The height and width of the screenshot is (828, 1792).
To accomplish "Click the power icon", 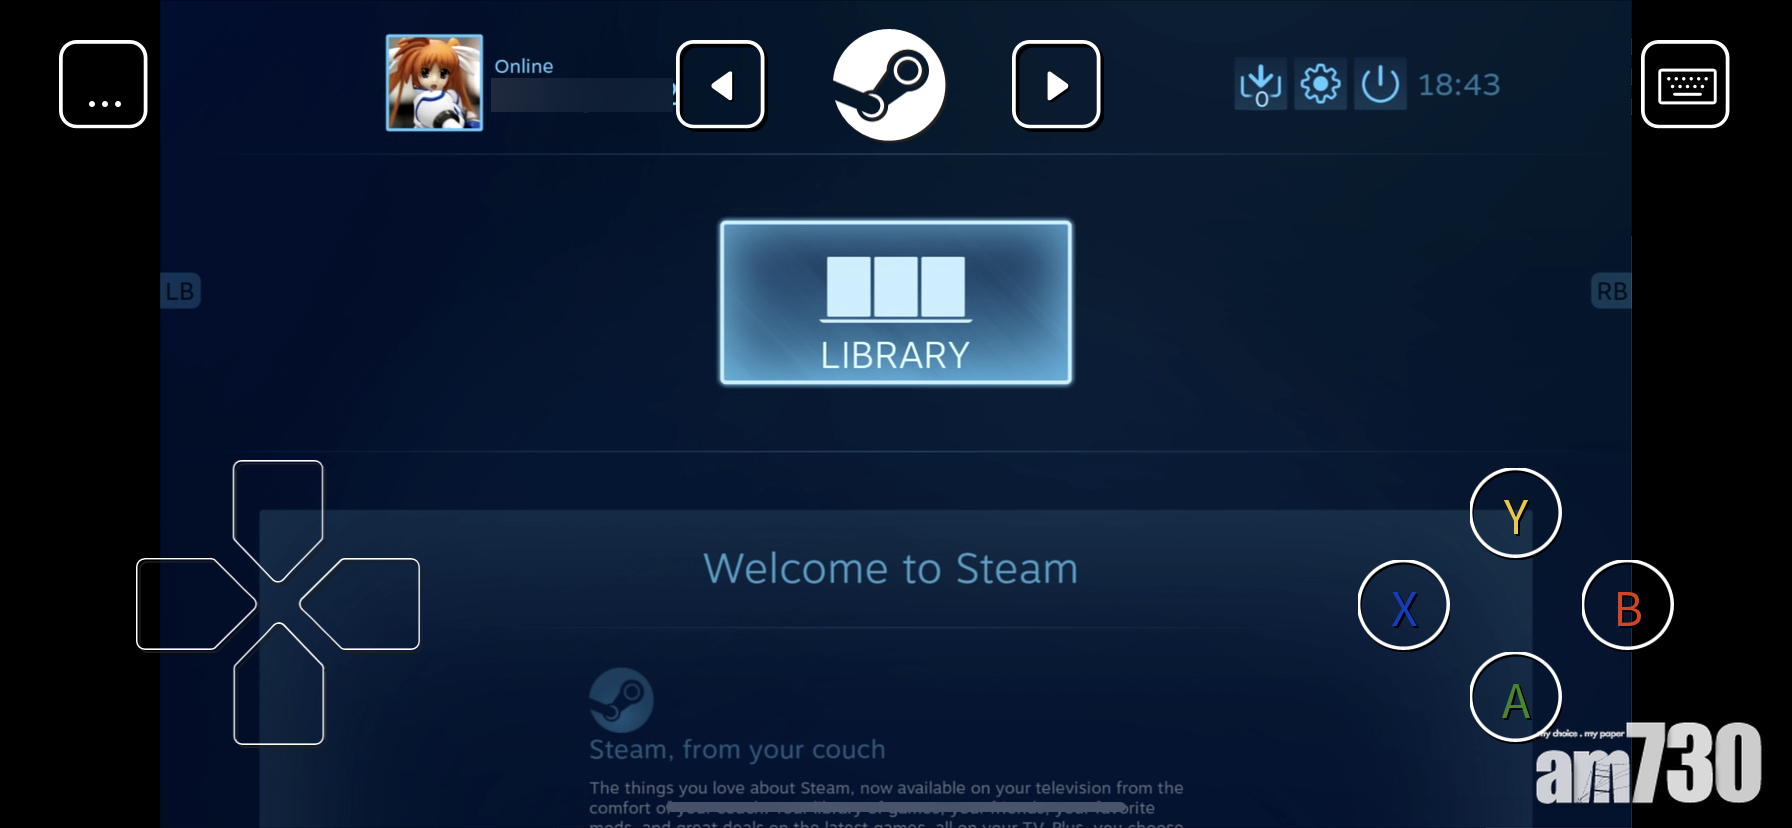I will (1380, 85).
